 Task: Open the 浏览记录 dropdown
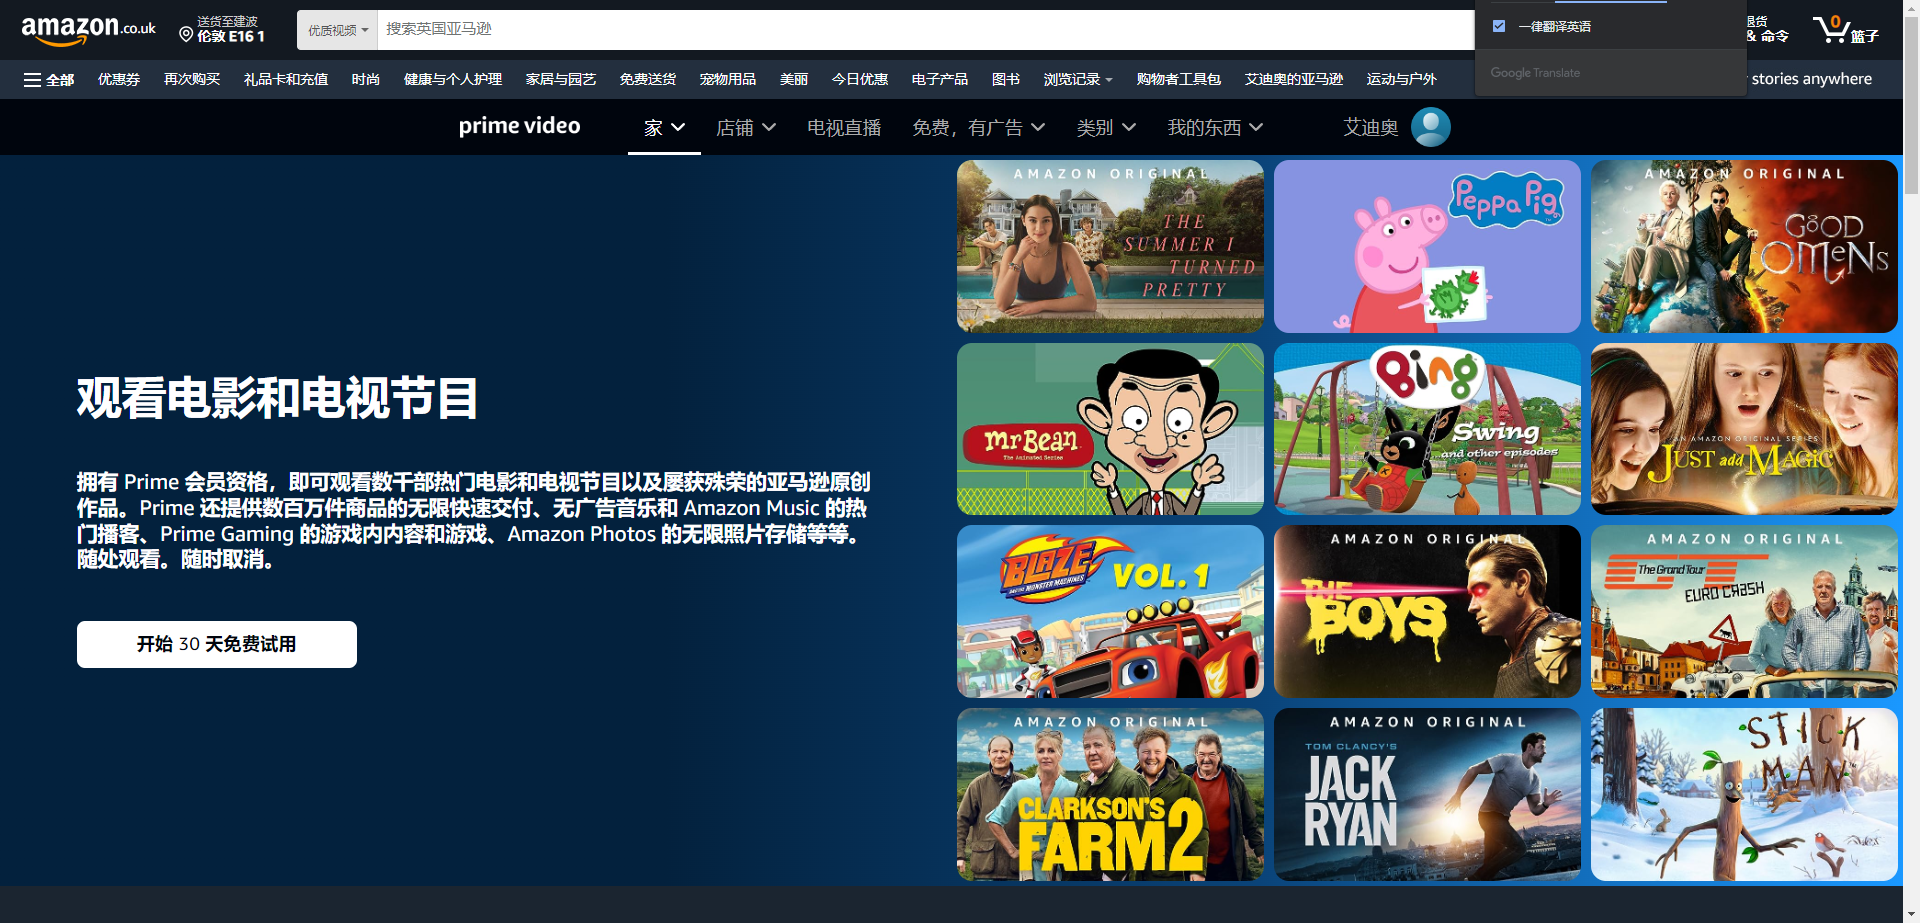(1078, 79)
